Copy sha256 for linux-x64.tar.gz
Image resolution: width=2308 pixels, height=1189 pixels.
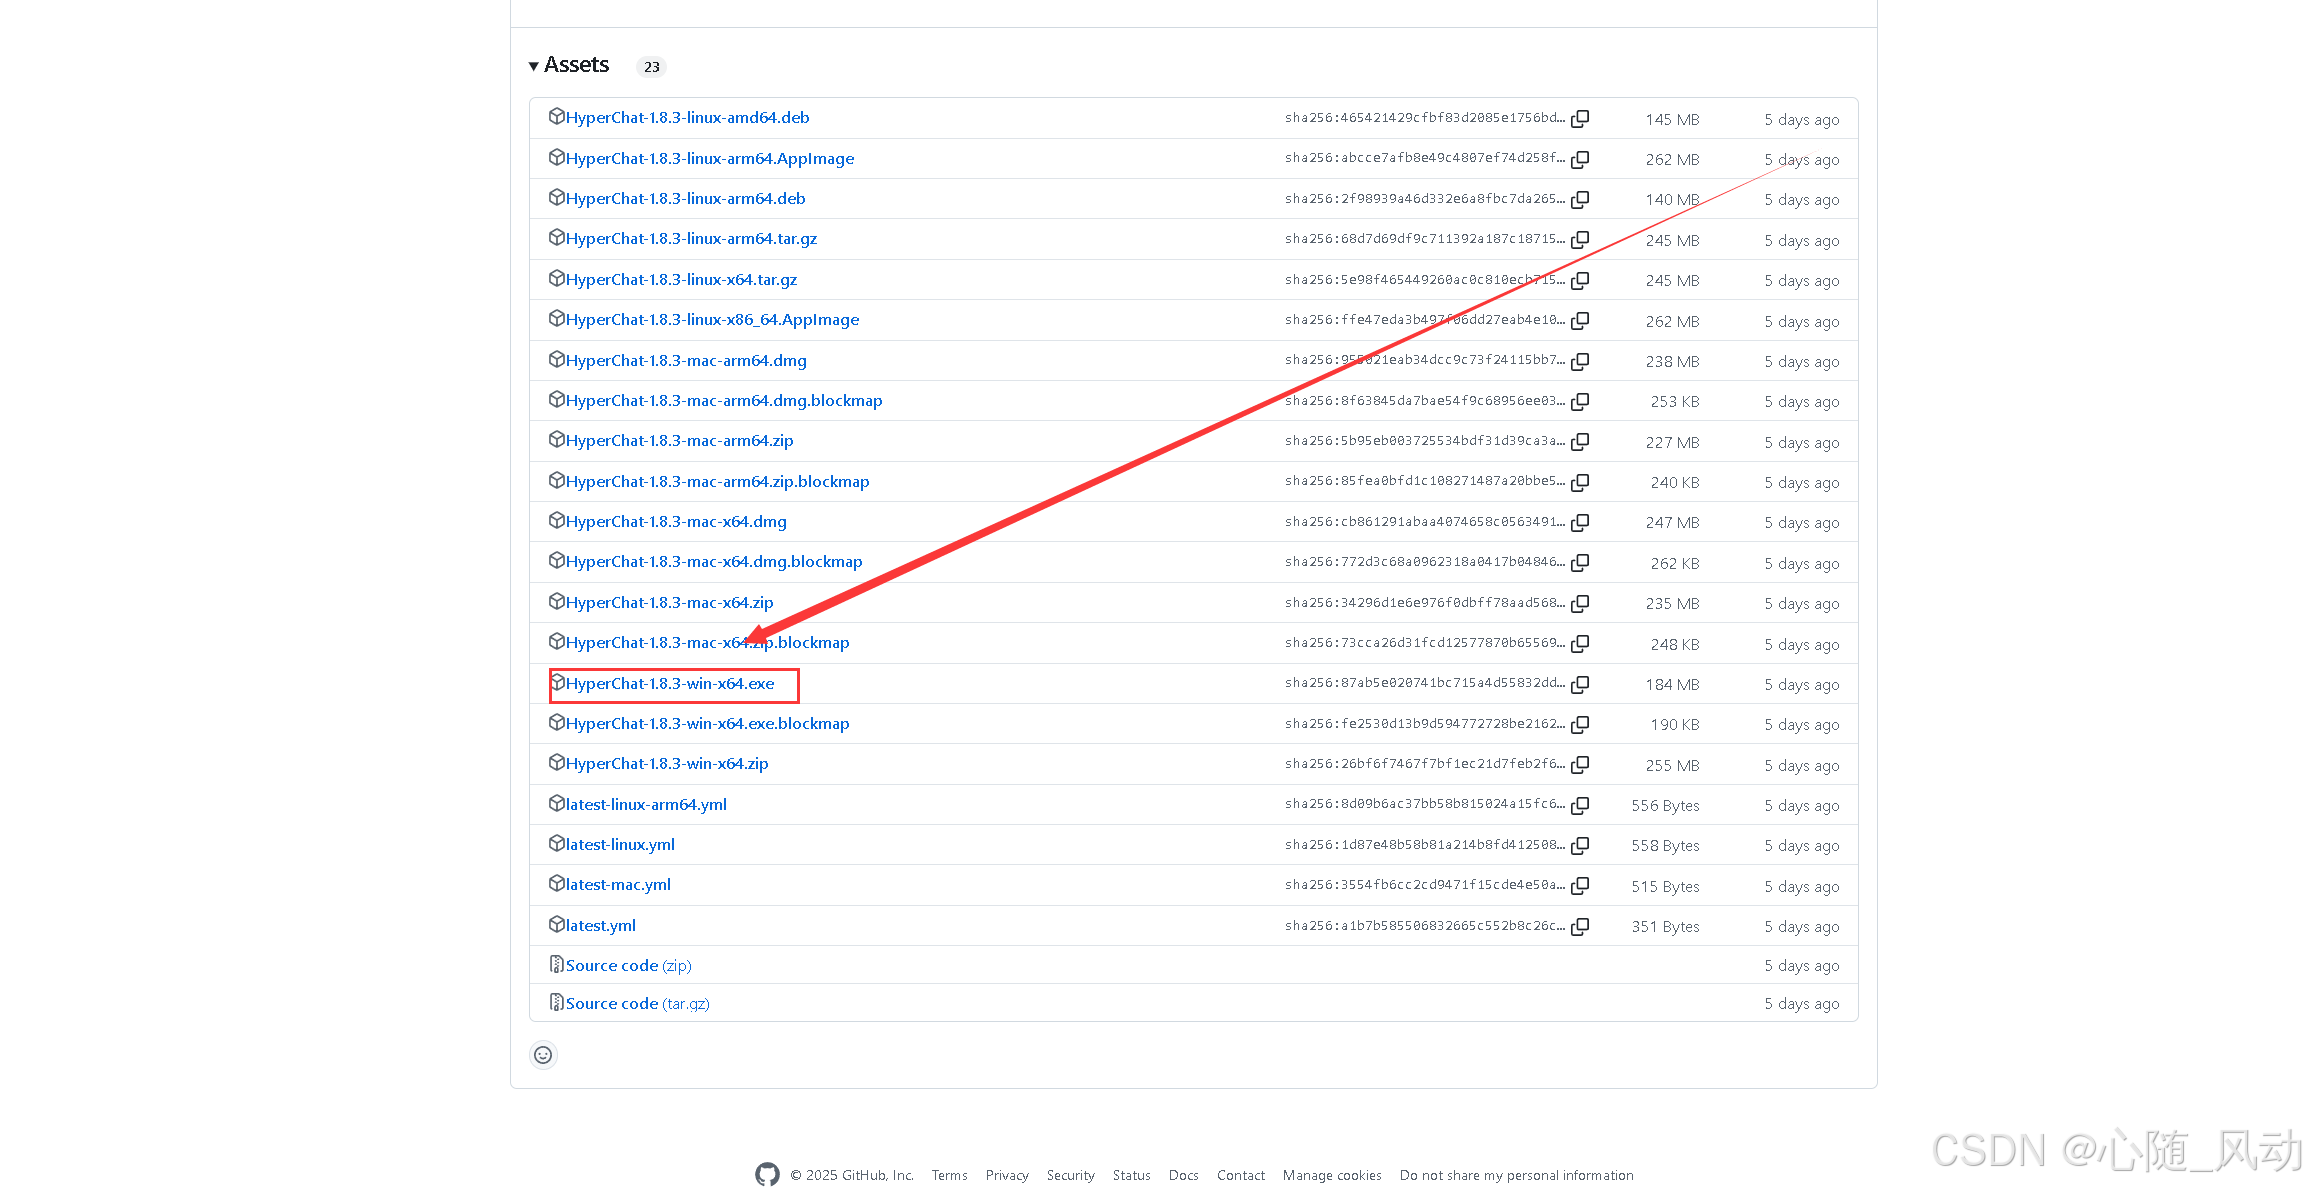point(1580,280)
